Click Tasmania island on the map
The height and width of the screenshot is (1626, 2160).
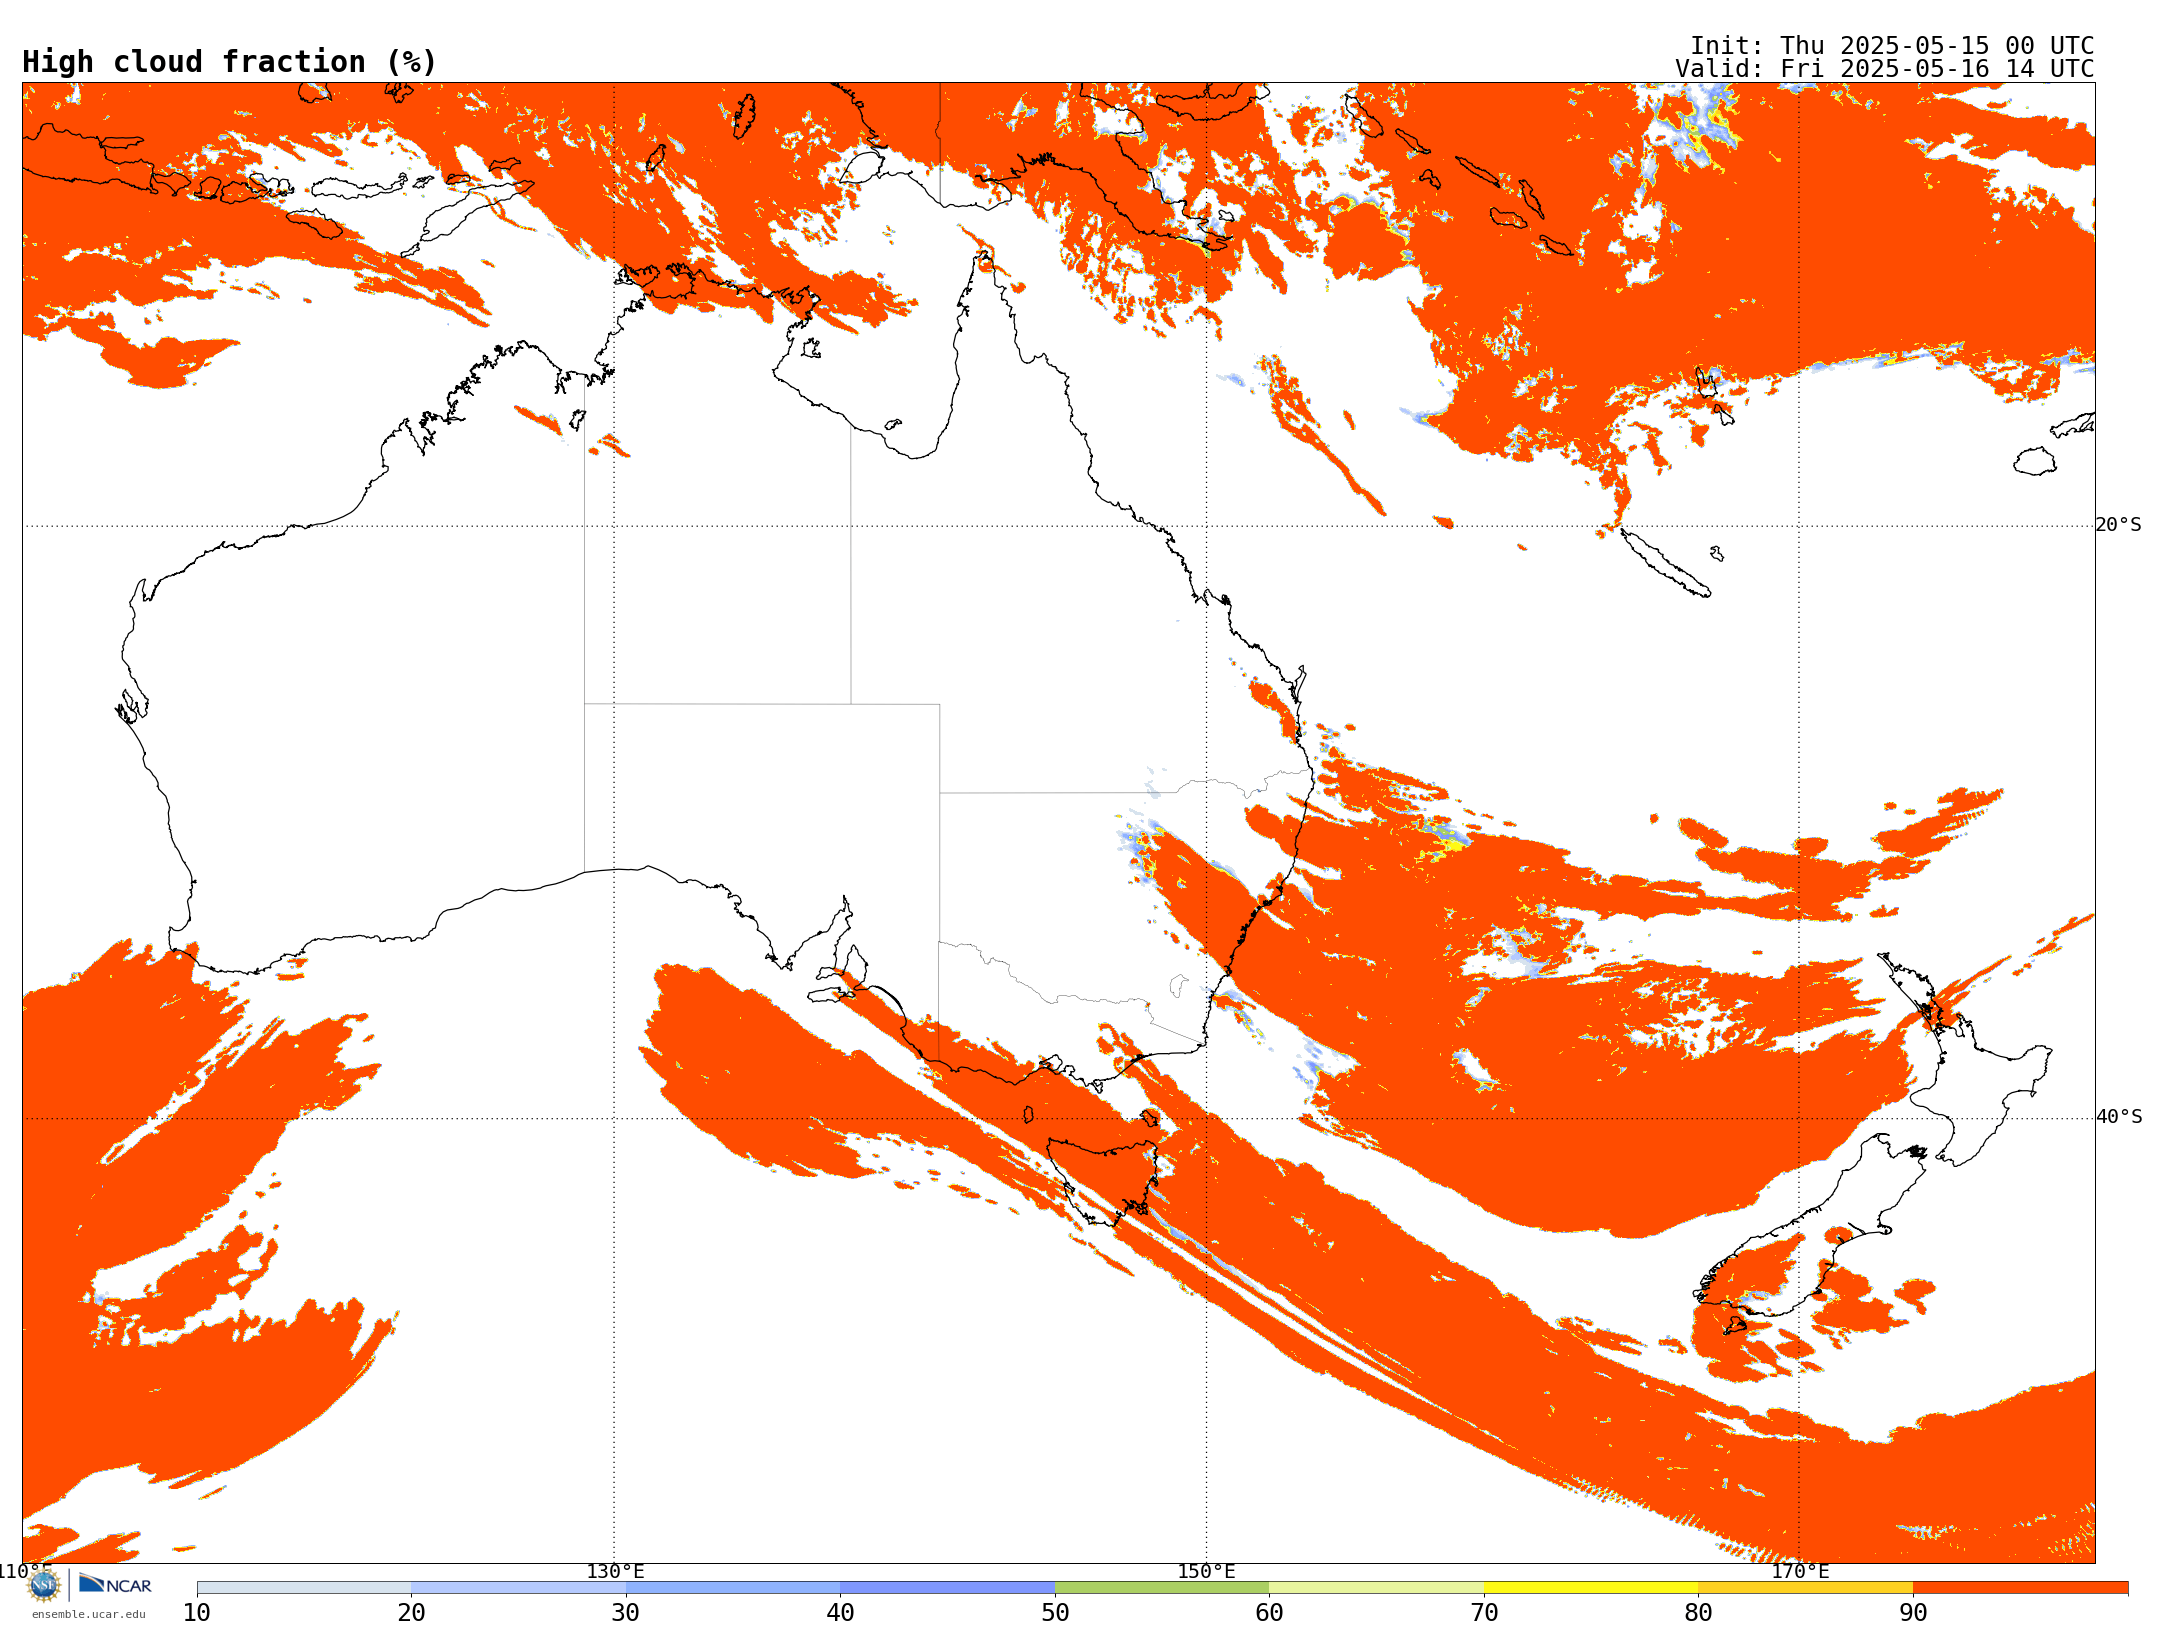click(x=1105, y=1180)
